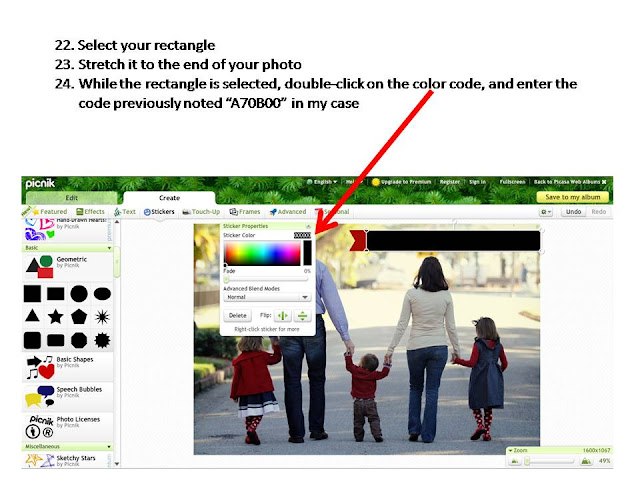Open the Frames section
640x480 pixels.
point(245,212)
